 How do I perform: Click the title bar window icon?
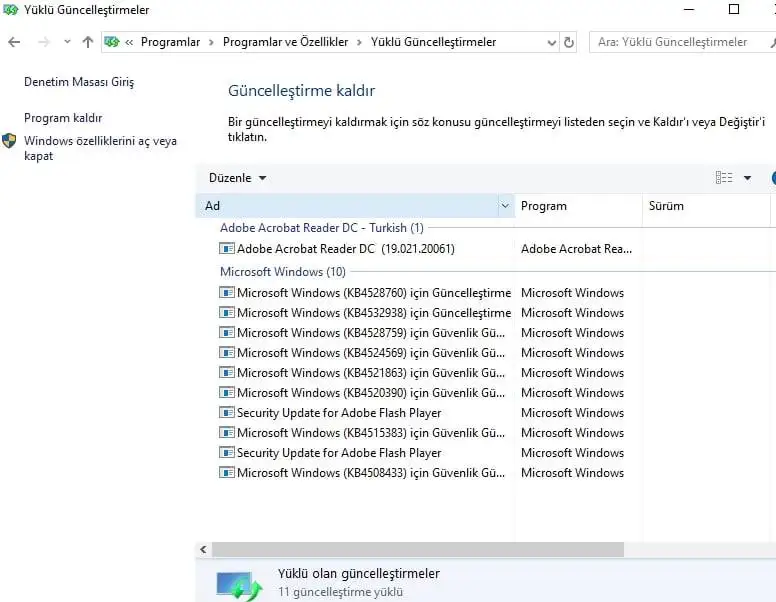10,10
